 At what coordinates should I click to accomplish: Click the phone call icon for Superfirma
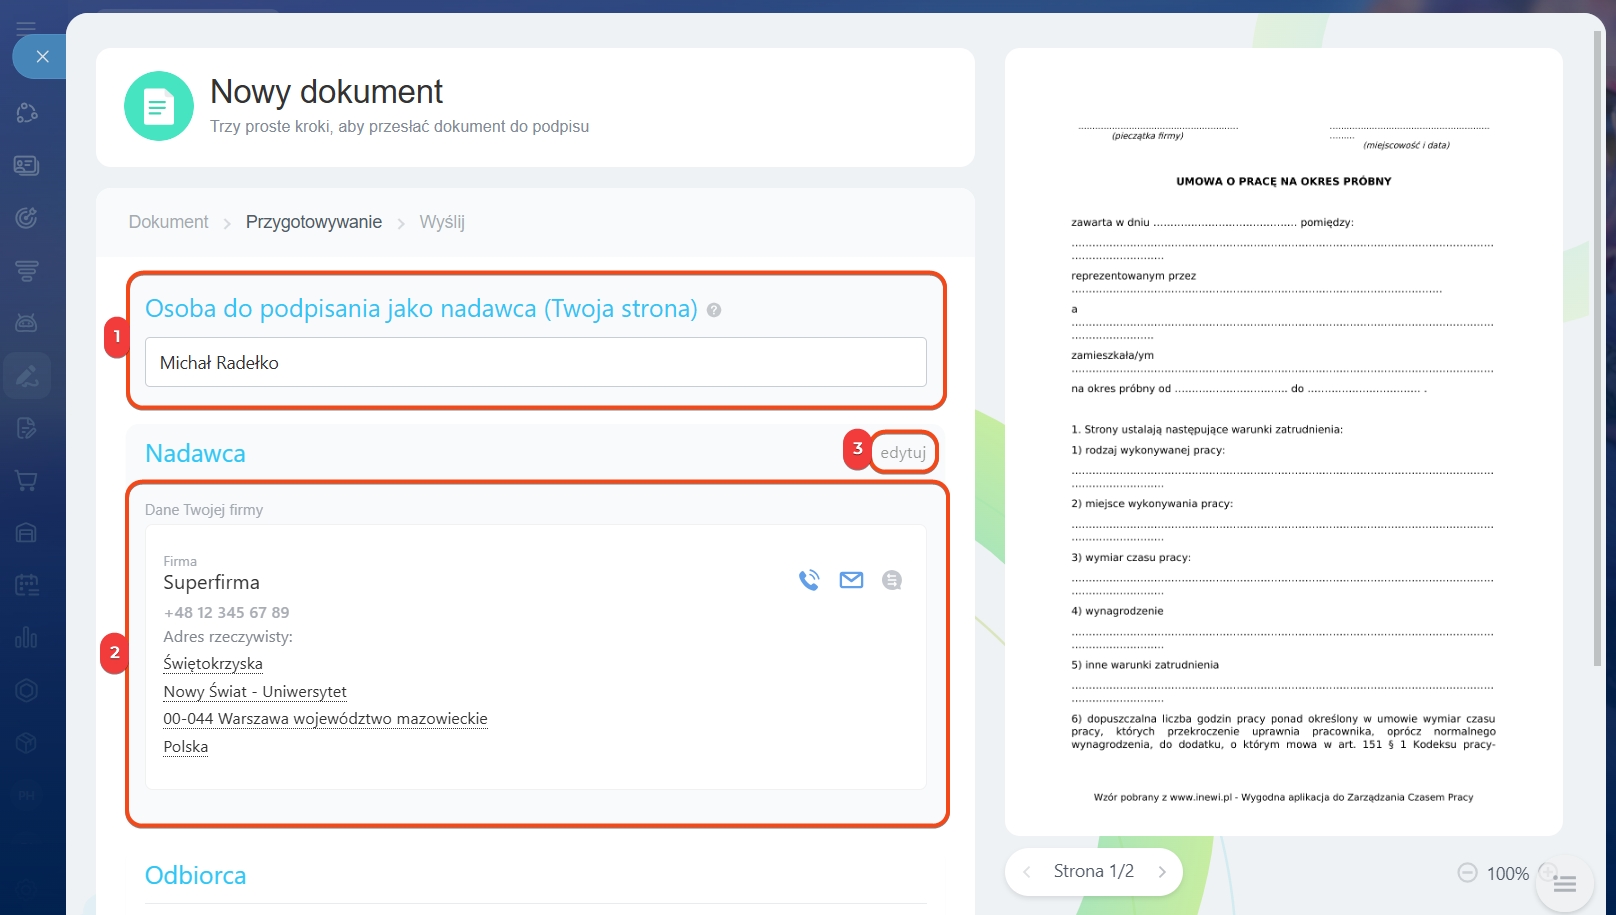point(809,580)
